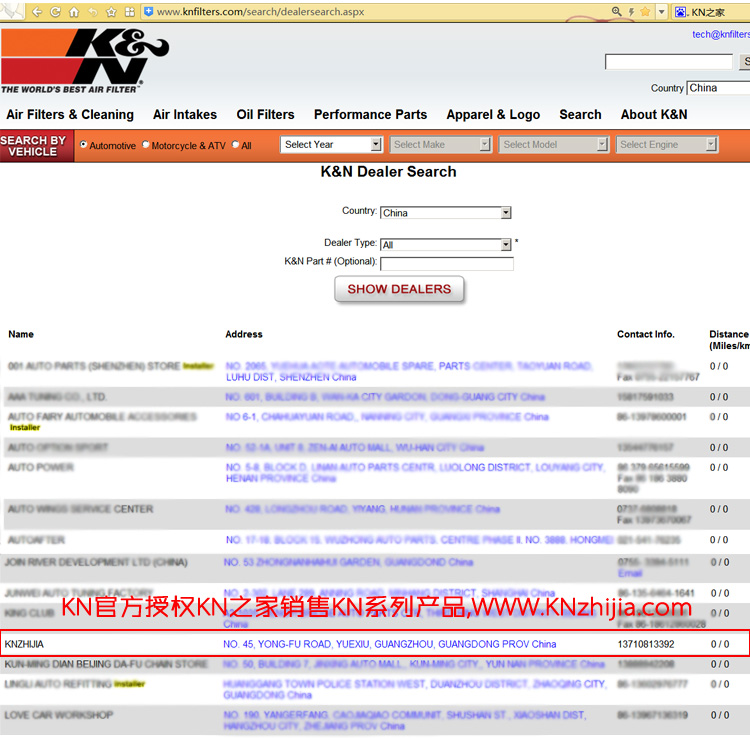Screen dimensions: 750x738
Task: Reload the page with refresh icon
Action: point(55,11)
